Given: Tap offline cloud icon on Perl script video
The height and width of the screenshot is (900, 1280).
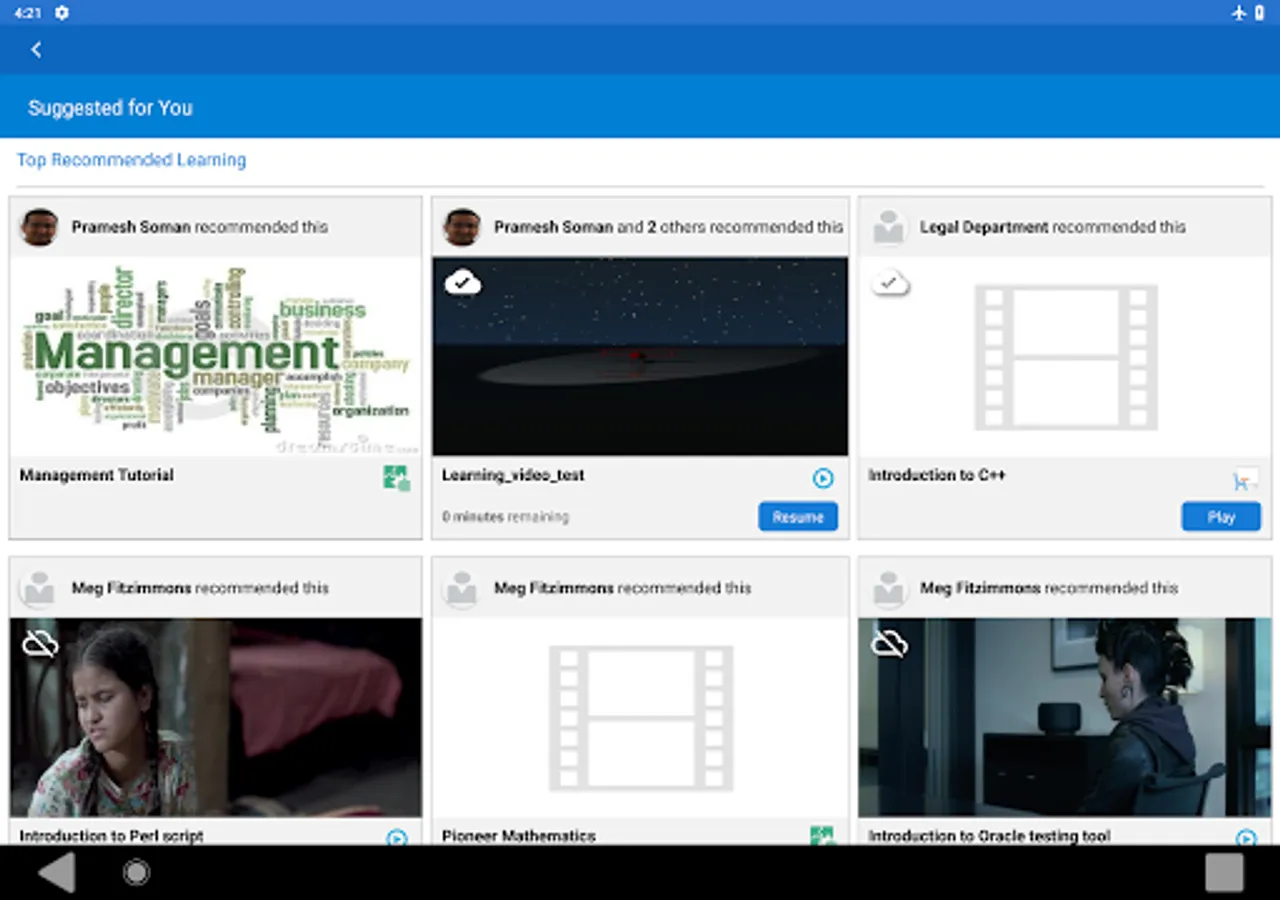Looking at the screenshot, I should tap(40, 644).
